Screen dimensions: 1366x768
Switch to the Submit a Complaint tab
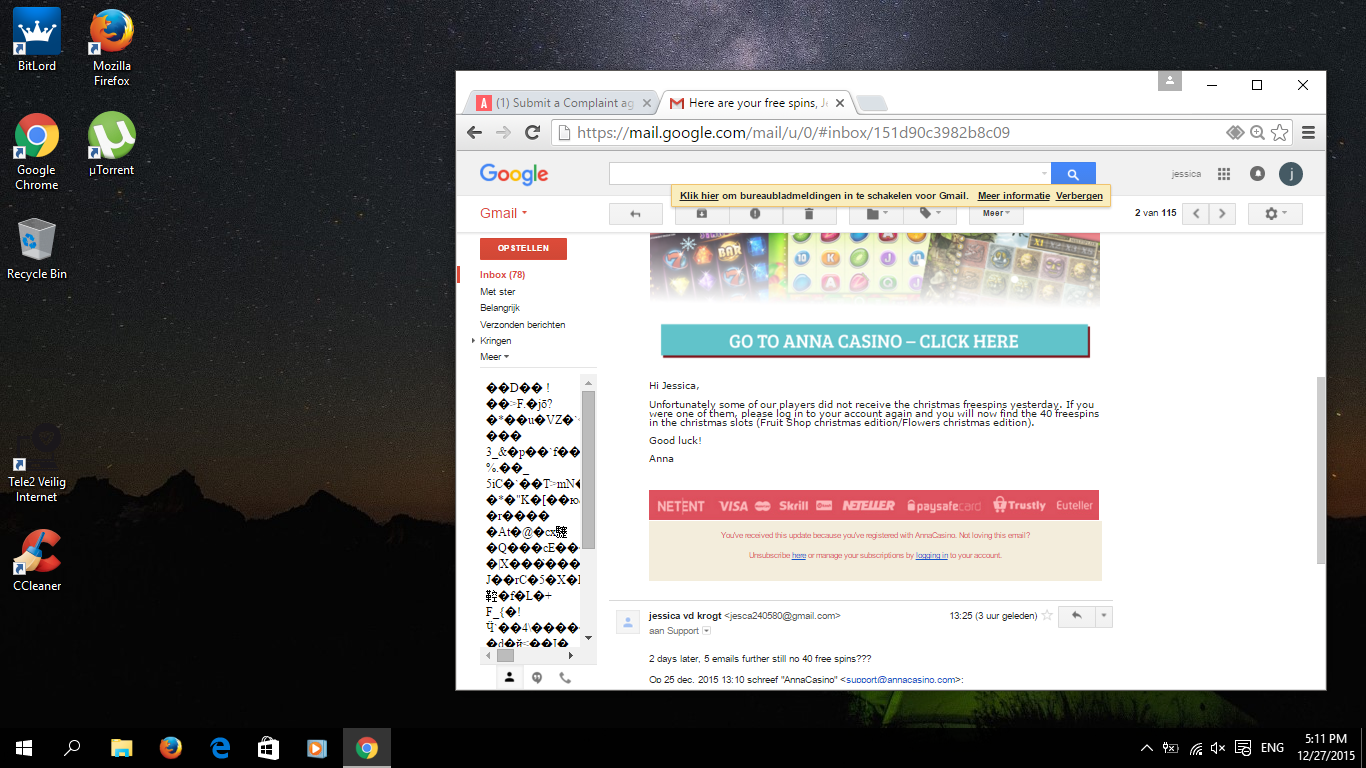point(563,103)
